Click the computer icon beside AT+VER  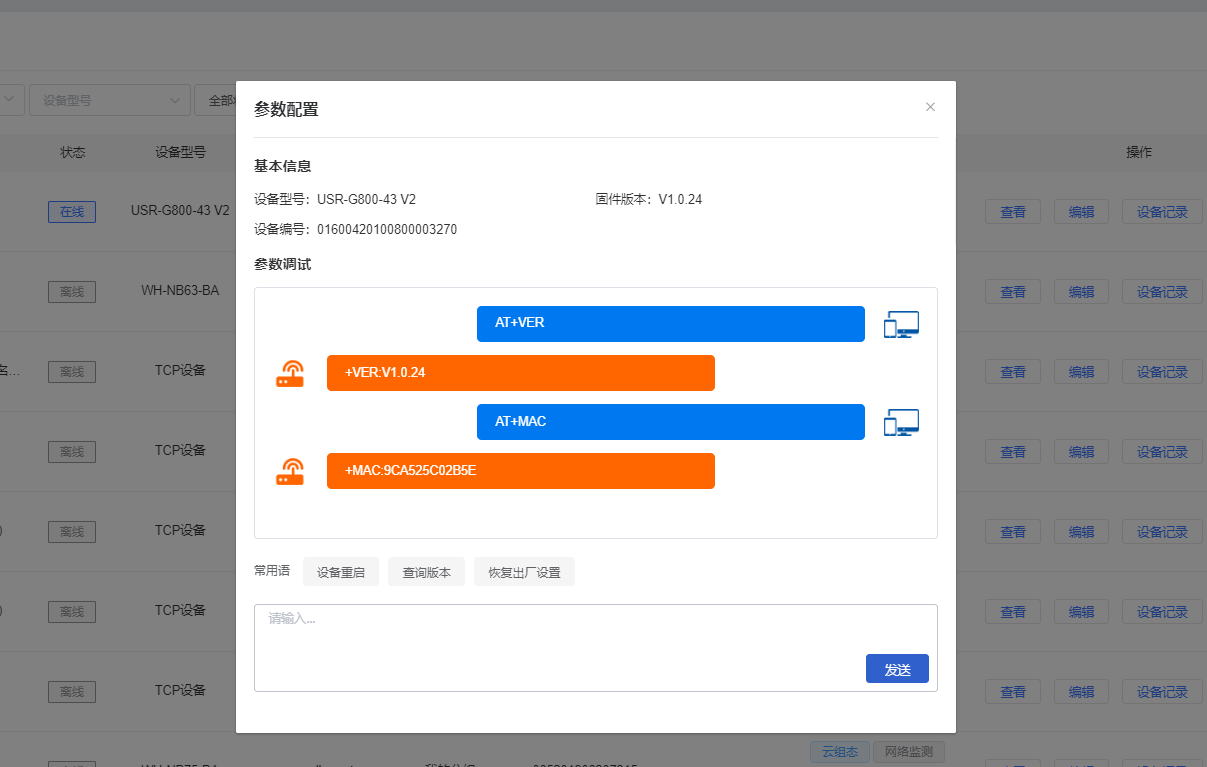[900, 324]
